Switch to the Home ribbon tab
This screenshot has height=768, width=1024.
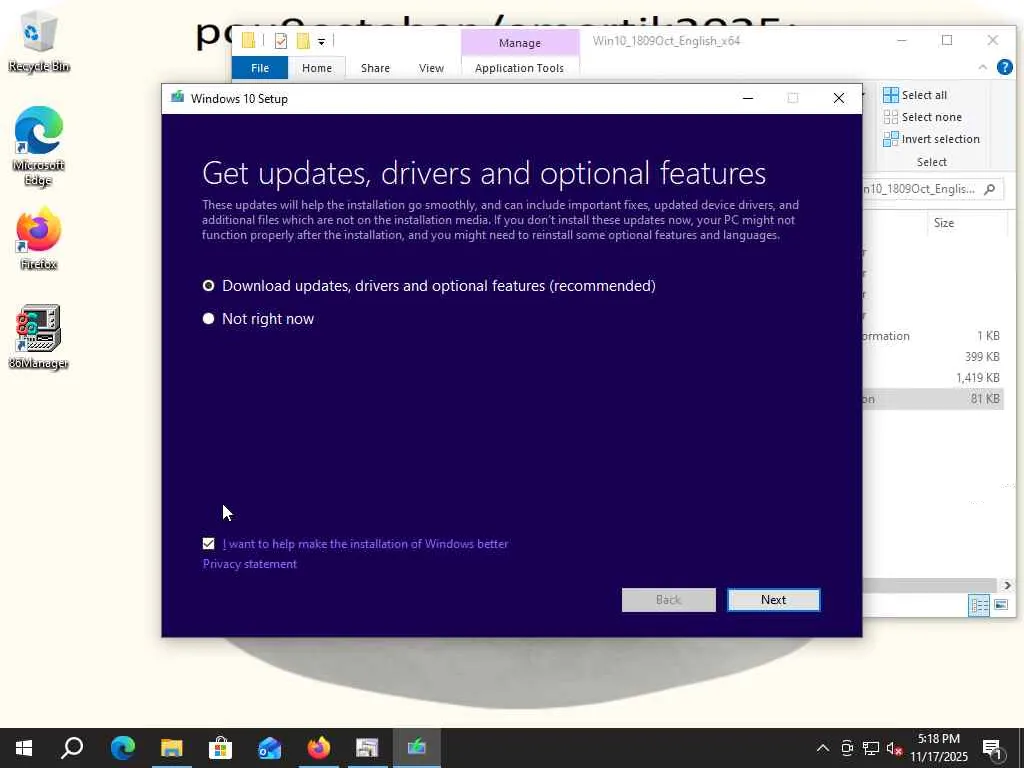tap(317, 68)
